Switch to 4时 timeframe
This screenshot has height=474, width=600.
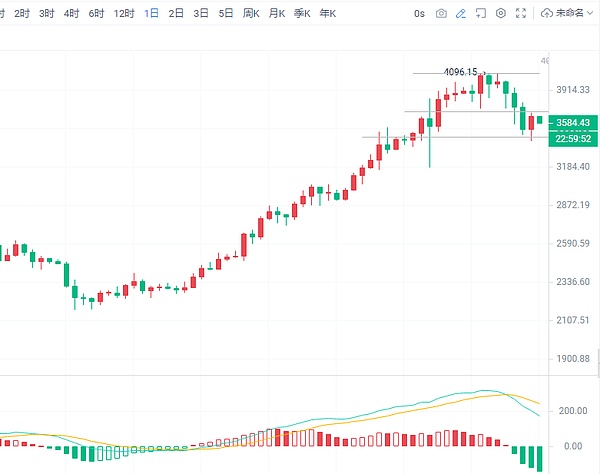click(71, 14)
